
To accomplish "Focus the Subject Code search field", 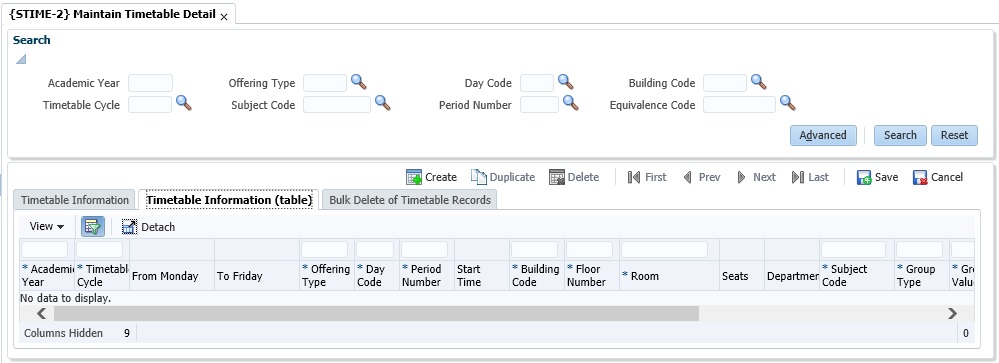I will tap(337, 104).
